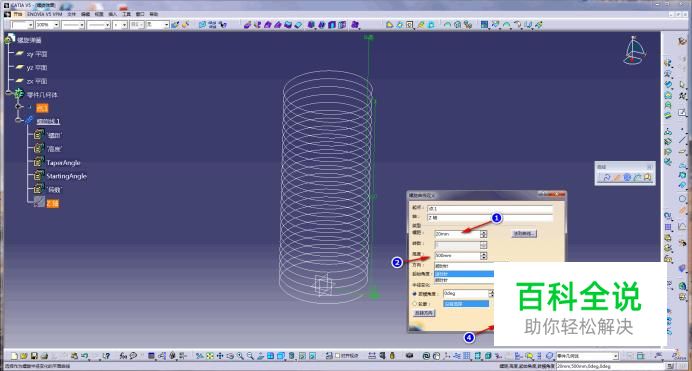The width and height of the screenshot is (692, 371).
Task: Open the 零件几何体 dropdown in bottom toolbar
Action: 616,356
